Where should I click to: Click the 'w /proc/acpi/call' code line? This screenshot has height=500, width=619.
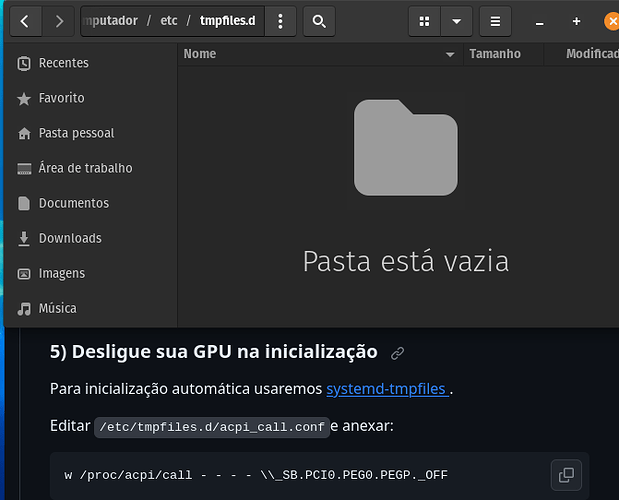click(x=256, y=475)
